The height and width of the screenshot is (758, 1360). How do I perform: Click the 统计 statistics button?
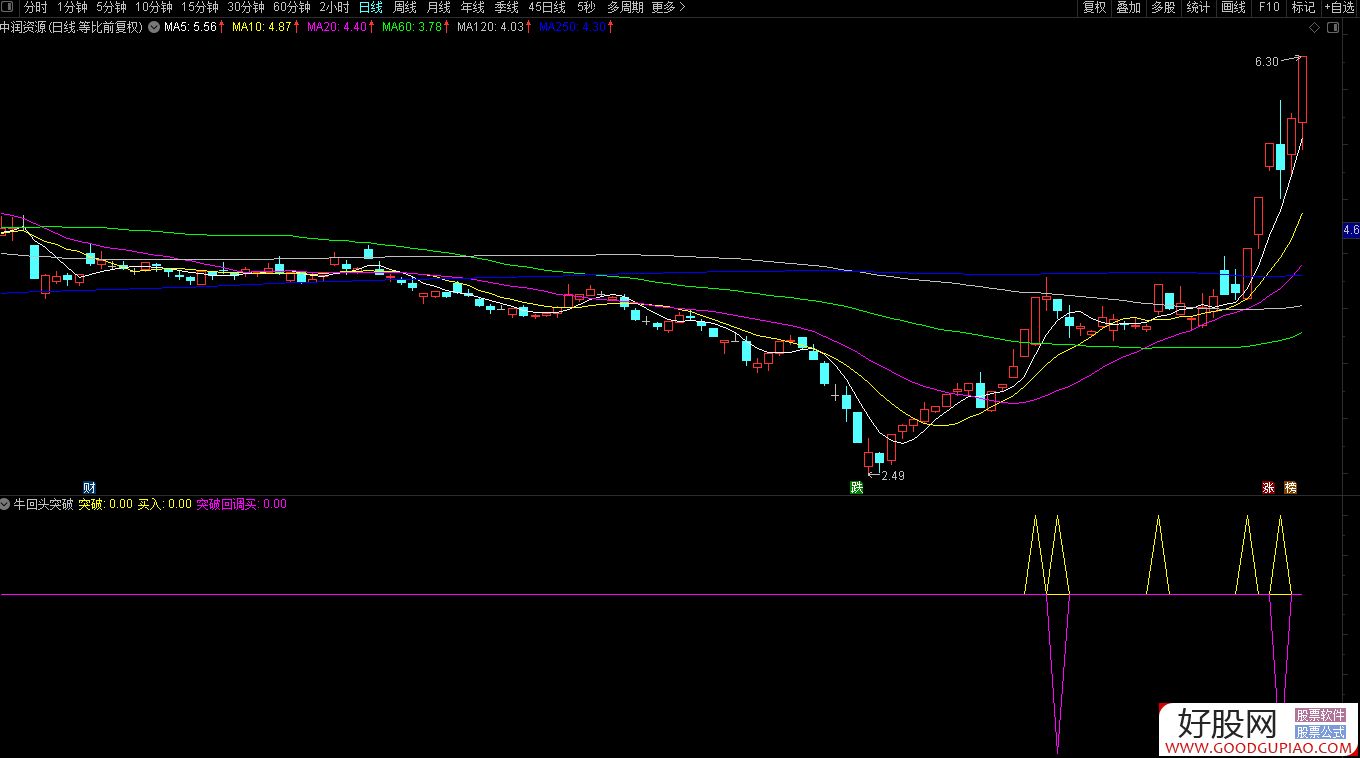1198,7
